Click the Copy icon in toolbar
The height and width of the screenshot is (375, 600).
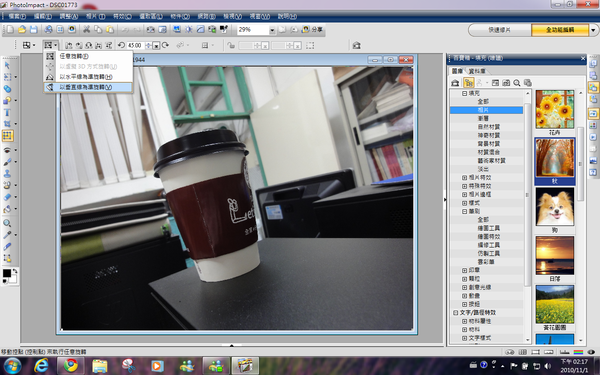click(x=98, y=29)
